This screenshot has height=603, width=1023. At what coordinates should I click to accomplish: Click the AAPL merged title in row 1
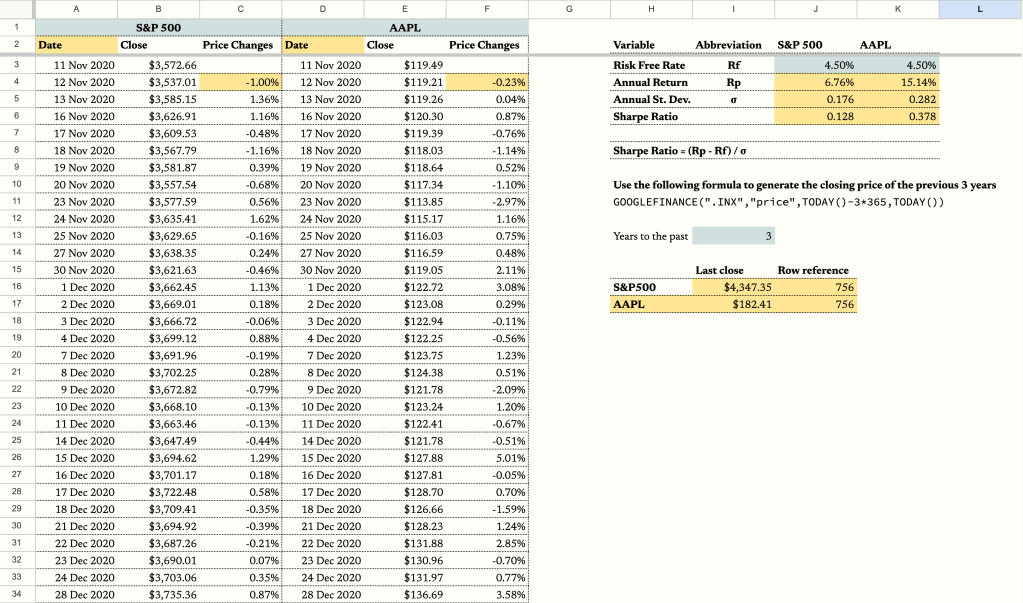click(404, 27)
